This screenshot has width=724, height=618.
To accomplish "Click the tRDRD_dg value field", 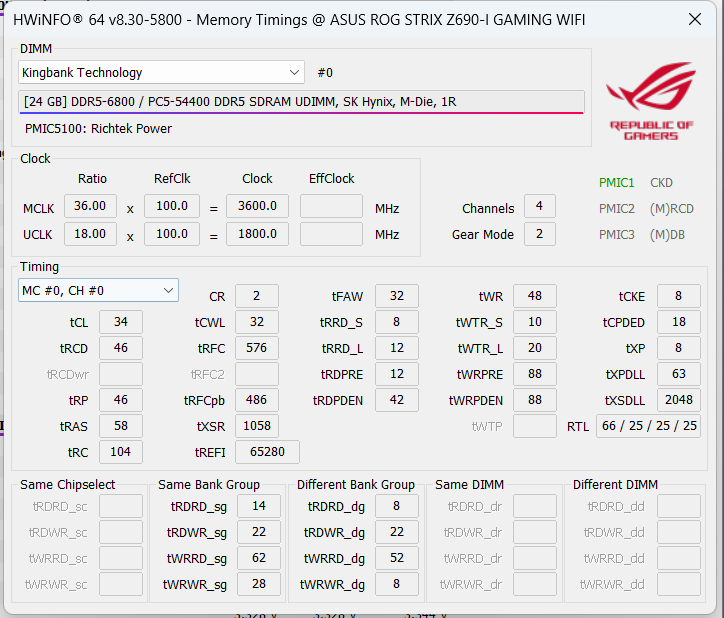I will (397, 506).
